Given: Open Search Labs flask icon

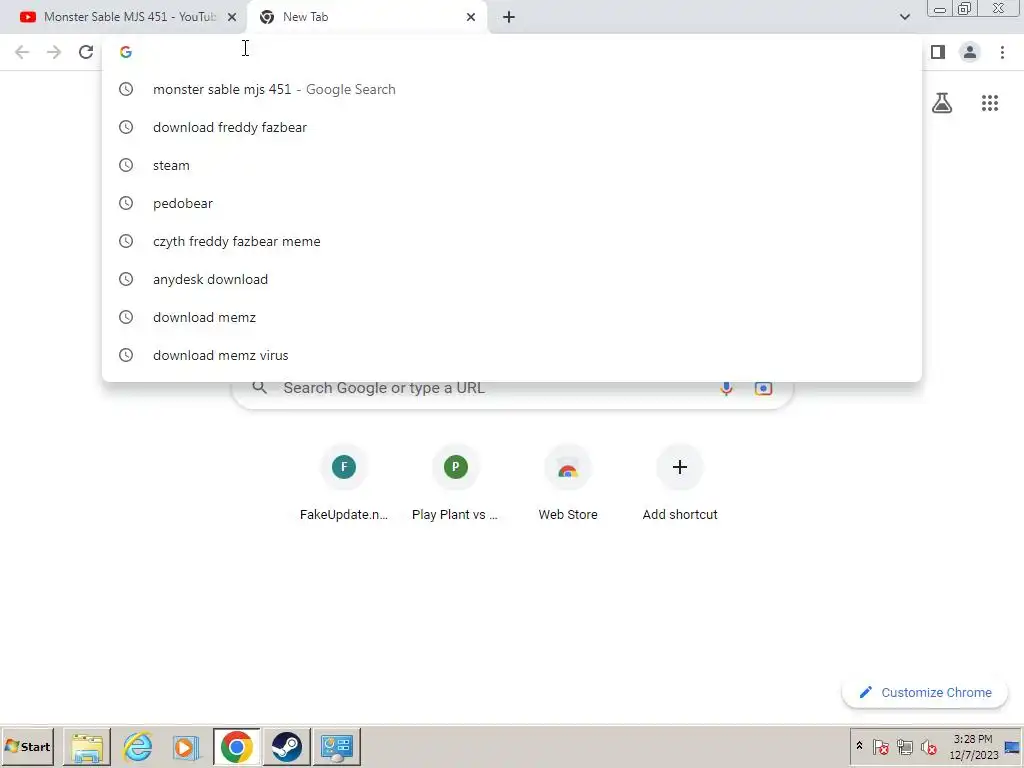Looking at the screenshot, I should 942,103.
